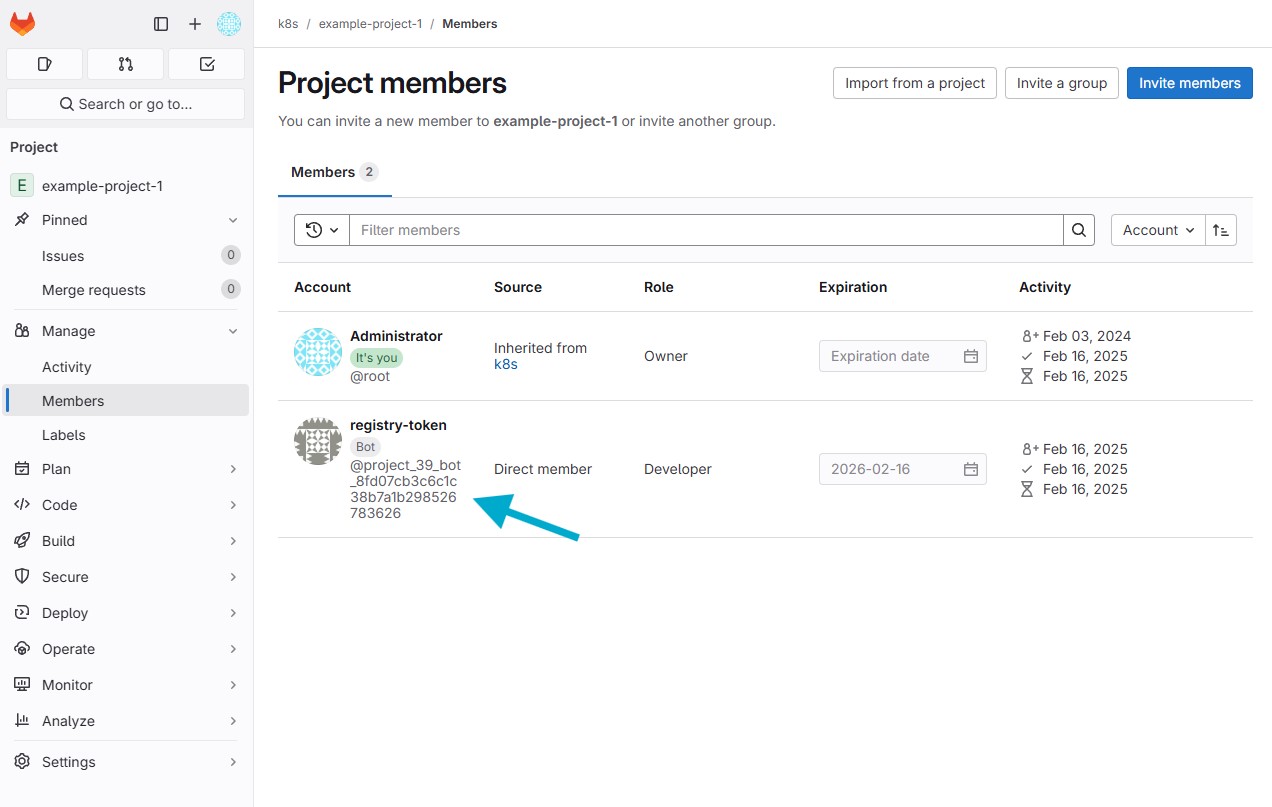The image size is (1272, 807).
Task: Click the Filter members input field
Action: tap(705, 230)
